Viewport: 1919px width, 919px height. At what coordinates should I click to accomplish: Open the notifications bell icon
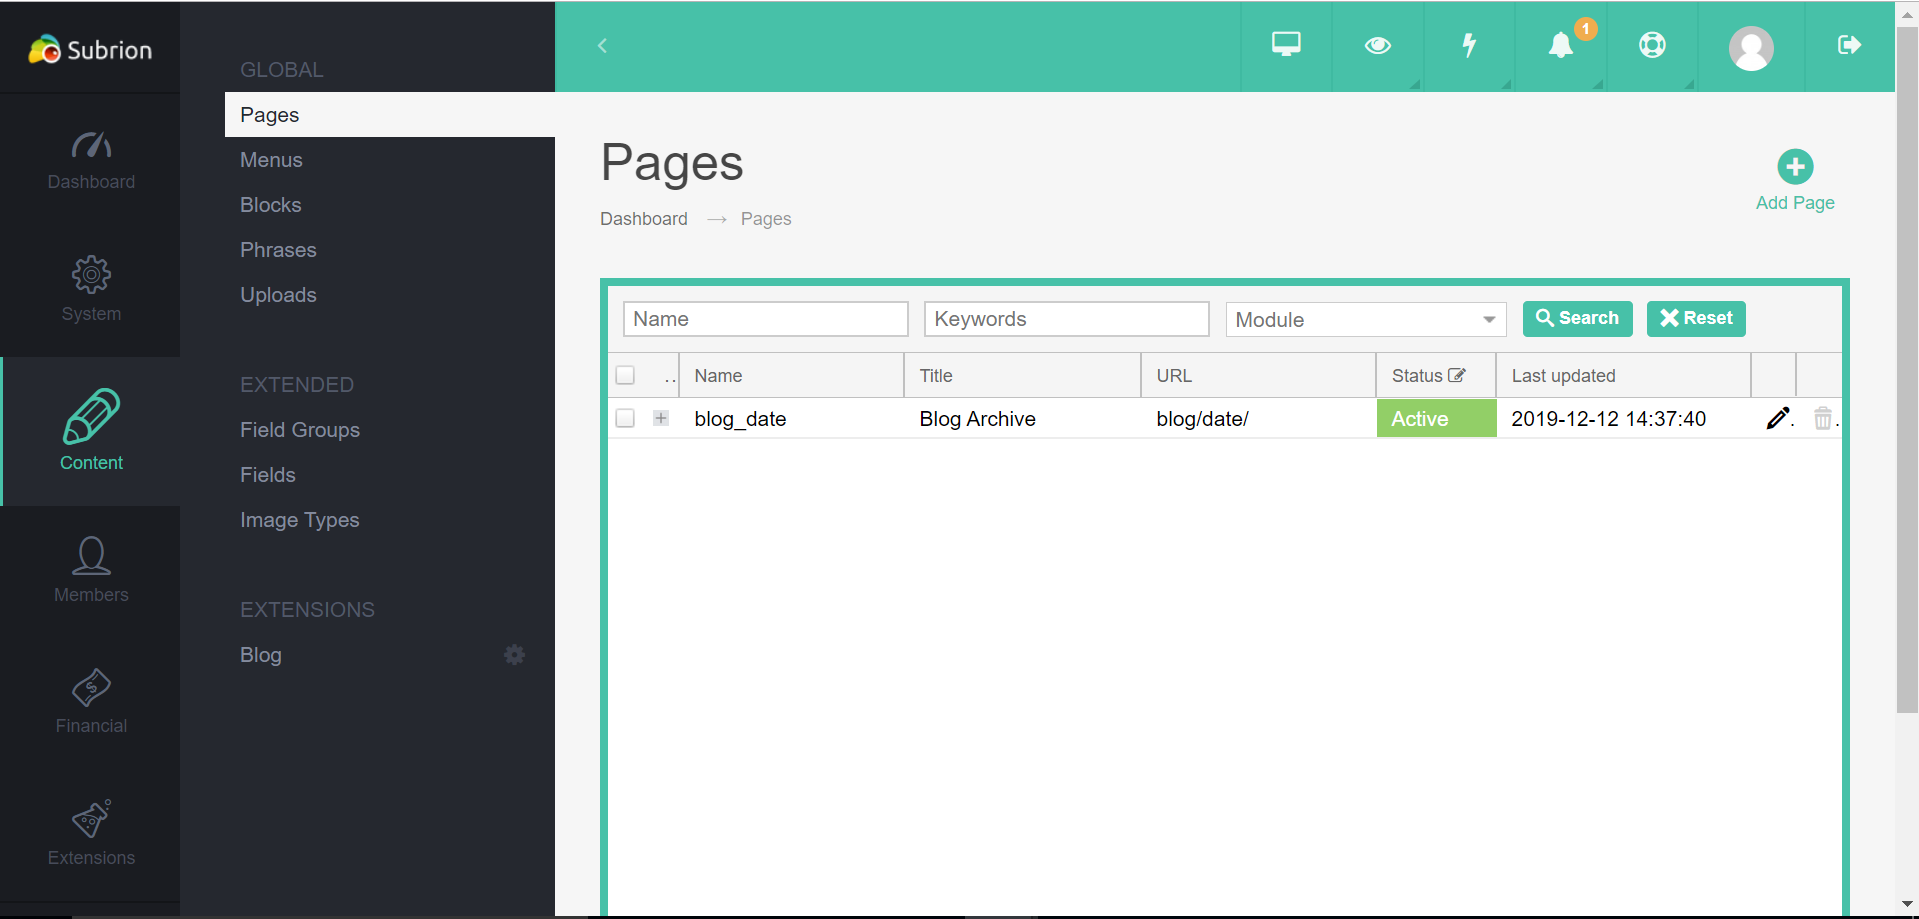1561,45
